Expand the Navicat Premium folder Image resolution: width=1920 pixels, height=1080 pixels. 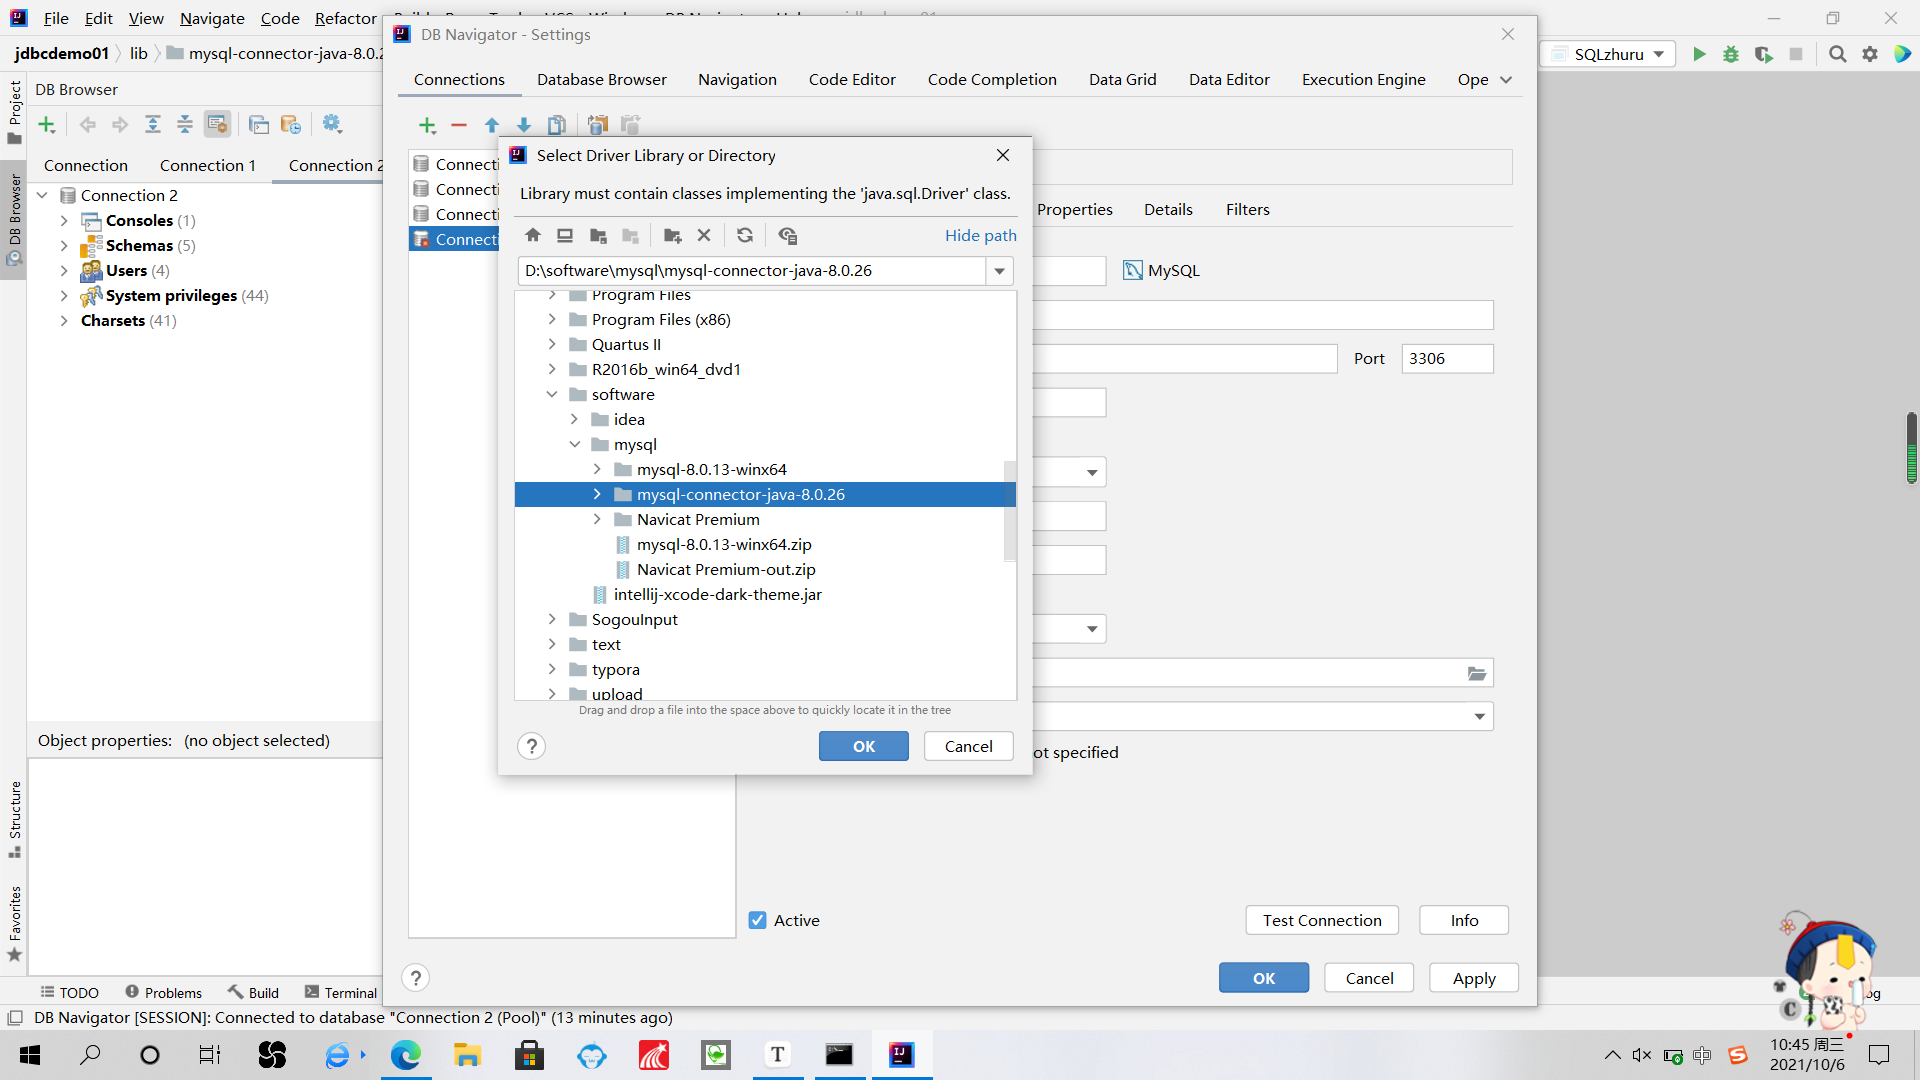pyautogui.click(x=597, y=519)
